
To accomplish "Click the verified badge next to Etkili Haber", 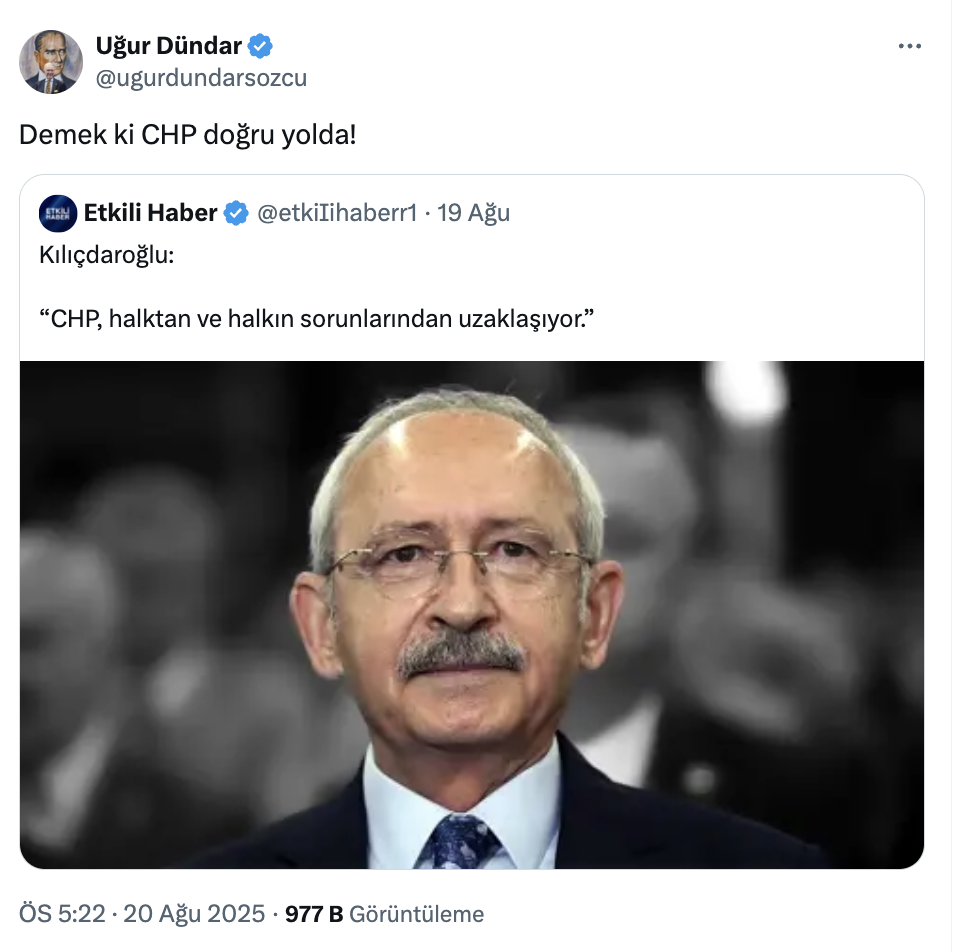I will point(236,213).
